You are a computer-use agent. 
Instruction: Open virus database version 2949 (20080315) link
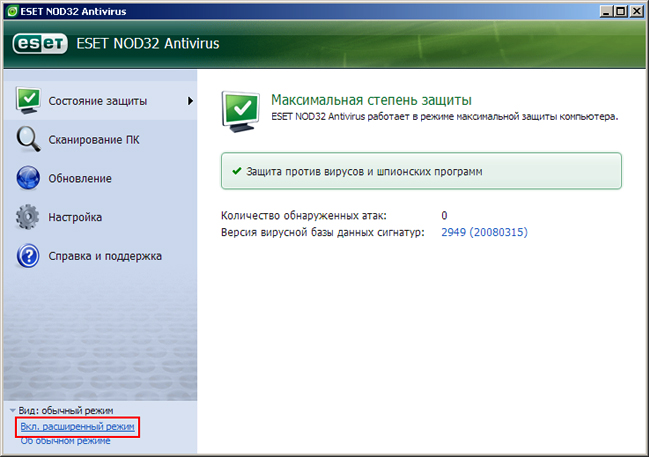[484, 232]
